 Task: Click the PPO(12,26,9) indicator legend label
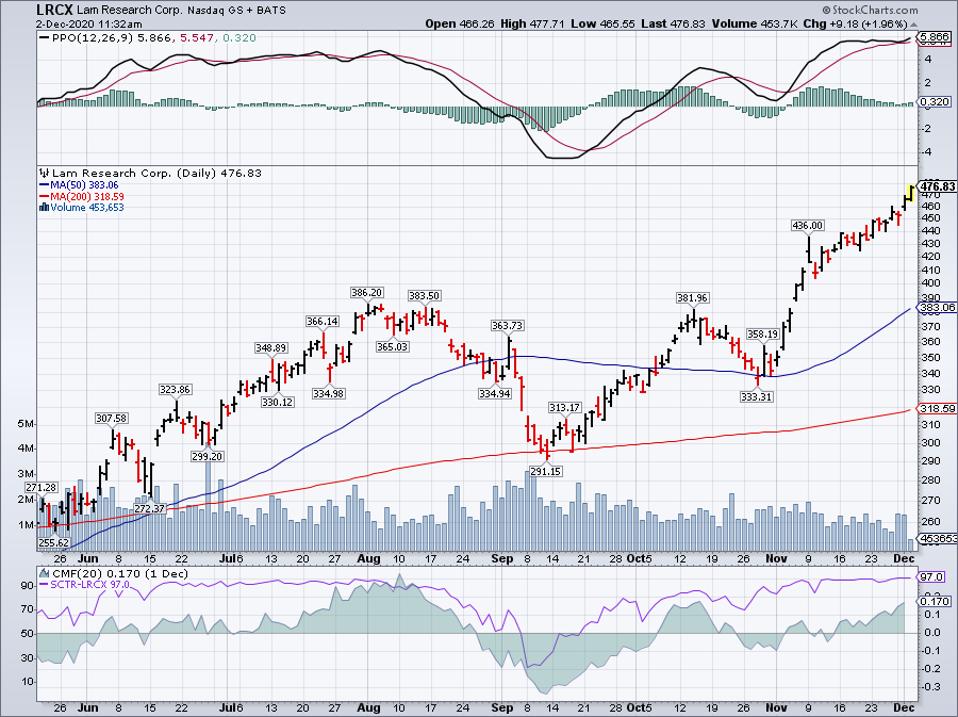(93, 38)
